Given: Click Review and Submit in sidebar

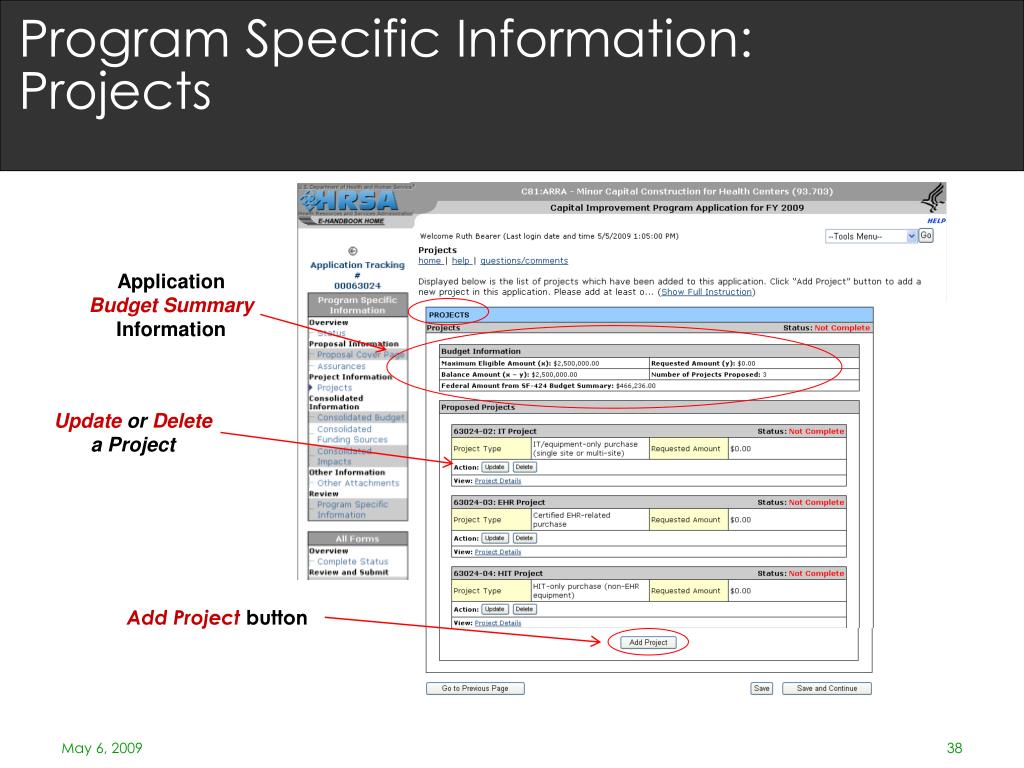Looking at the screenshot, I should tap(349, 572).
